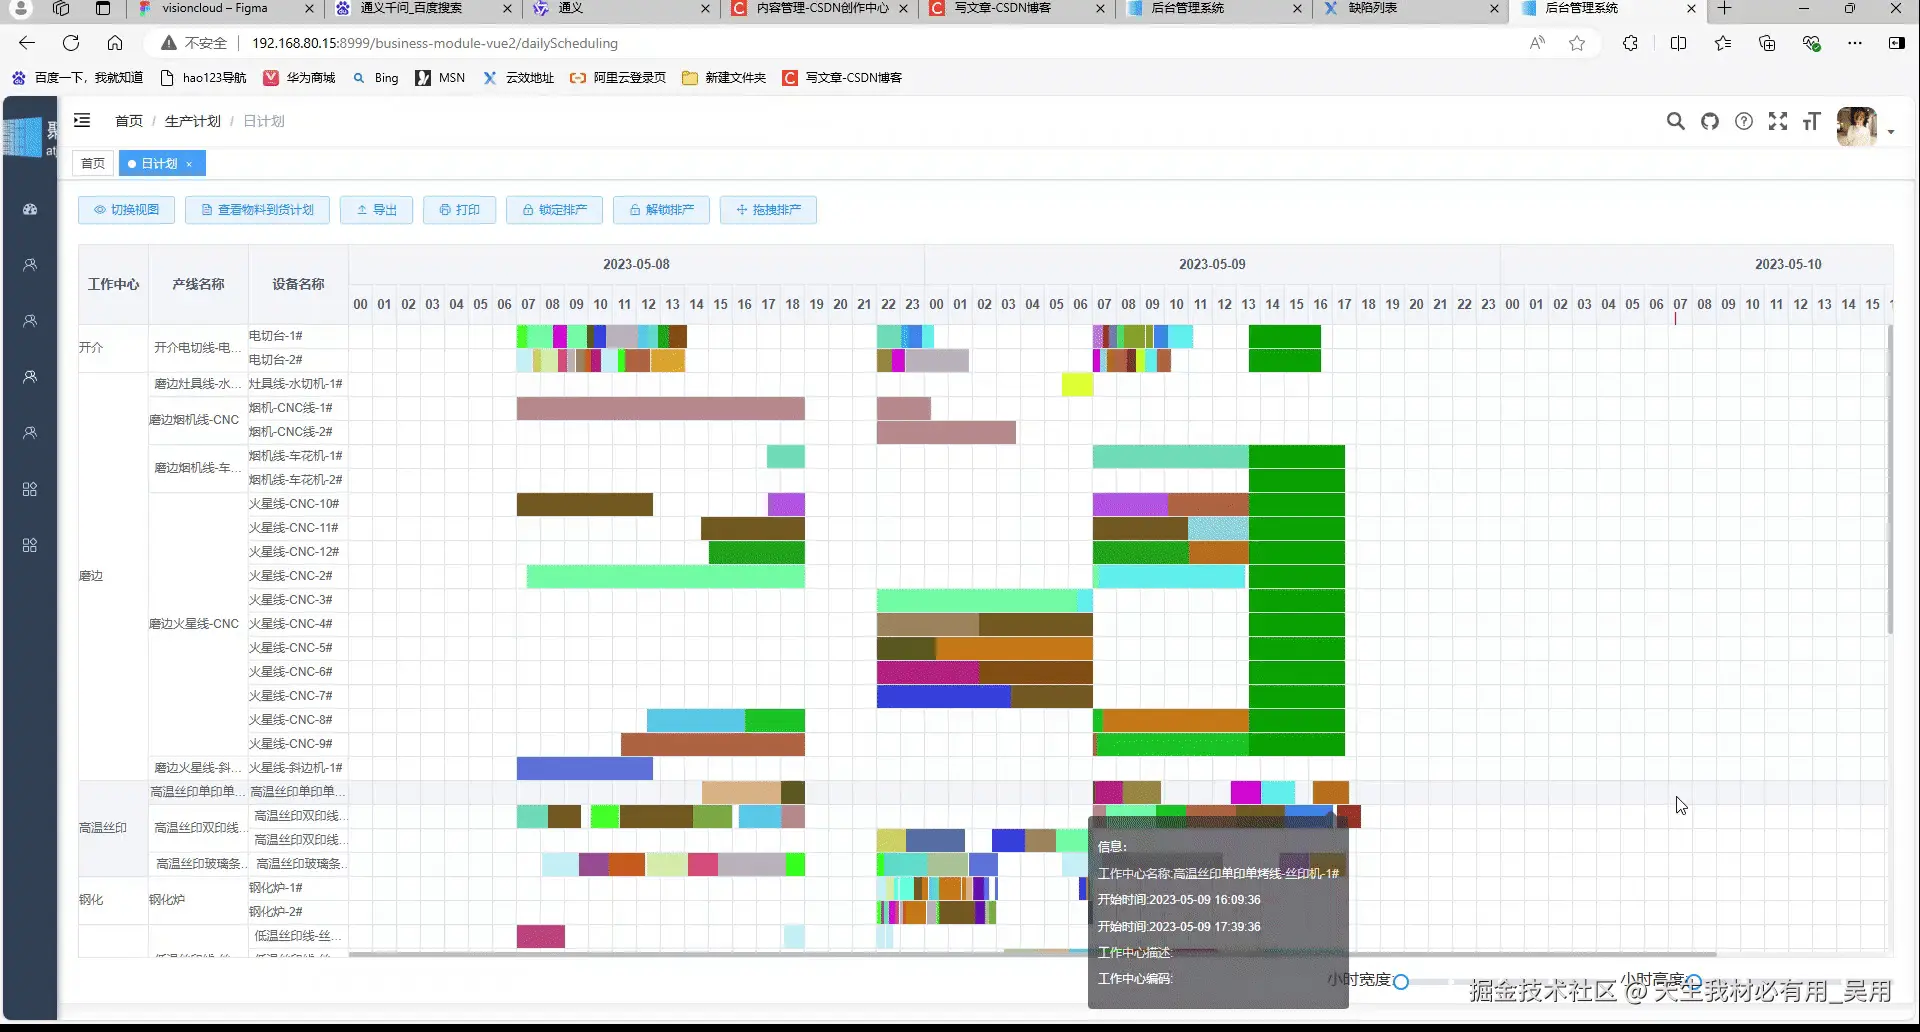
Task: Click the vertical scrollbar of the schedule
Action: [x=1889, y=480]
